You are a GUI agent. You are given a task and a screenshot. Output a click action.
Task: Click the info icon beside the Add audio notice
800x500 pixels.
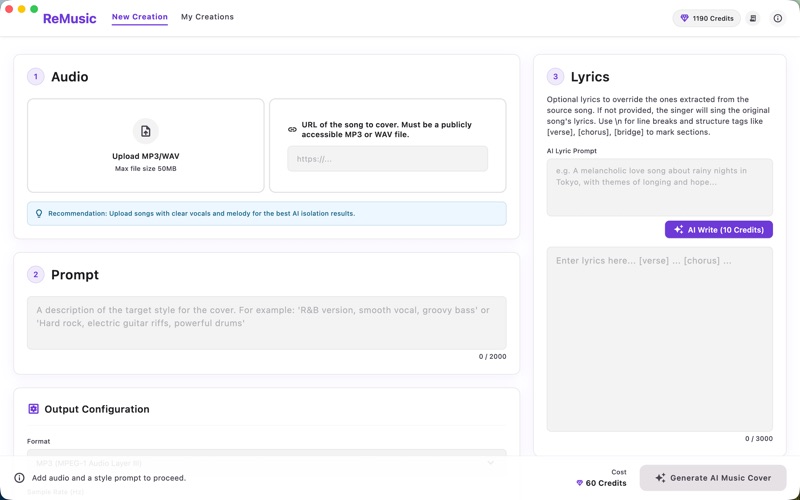(19, 478)
